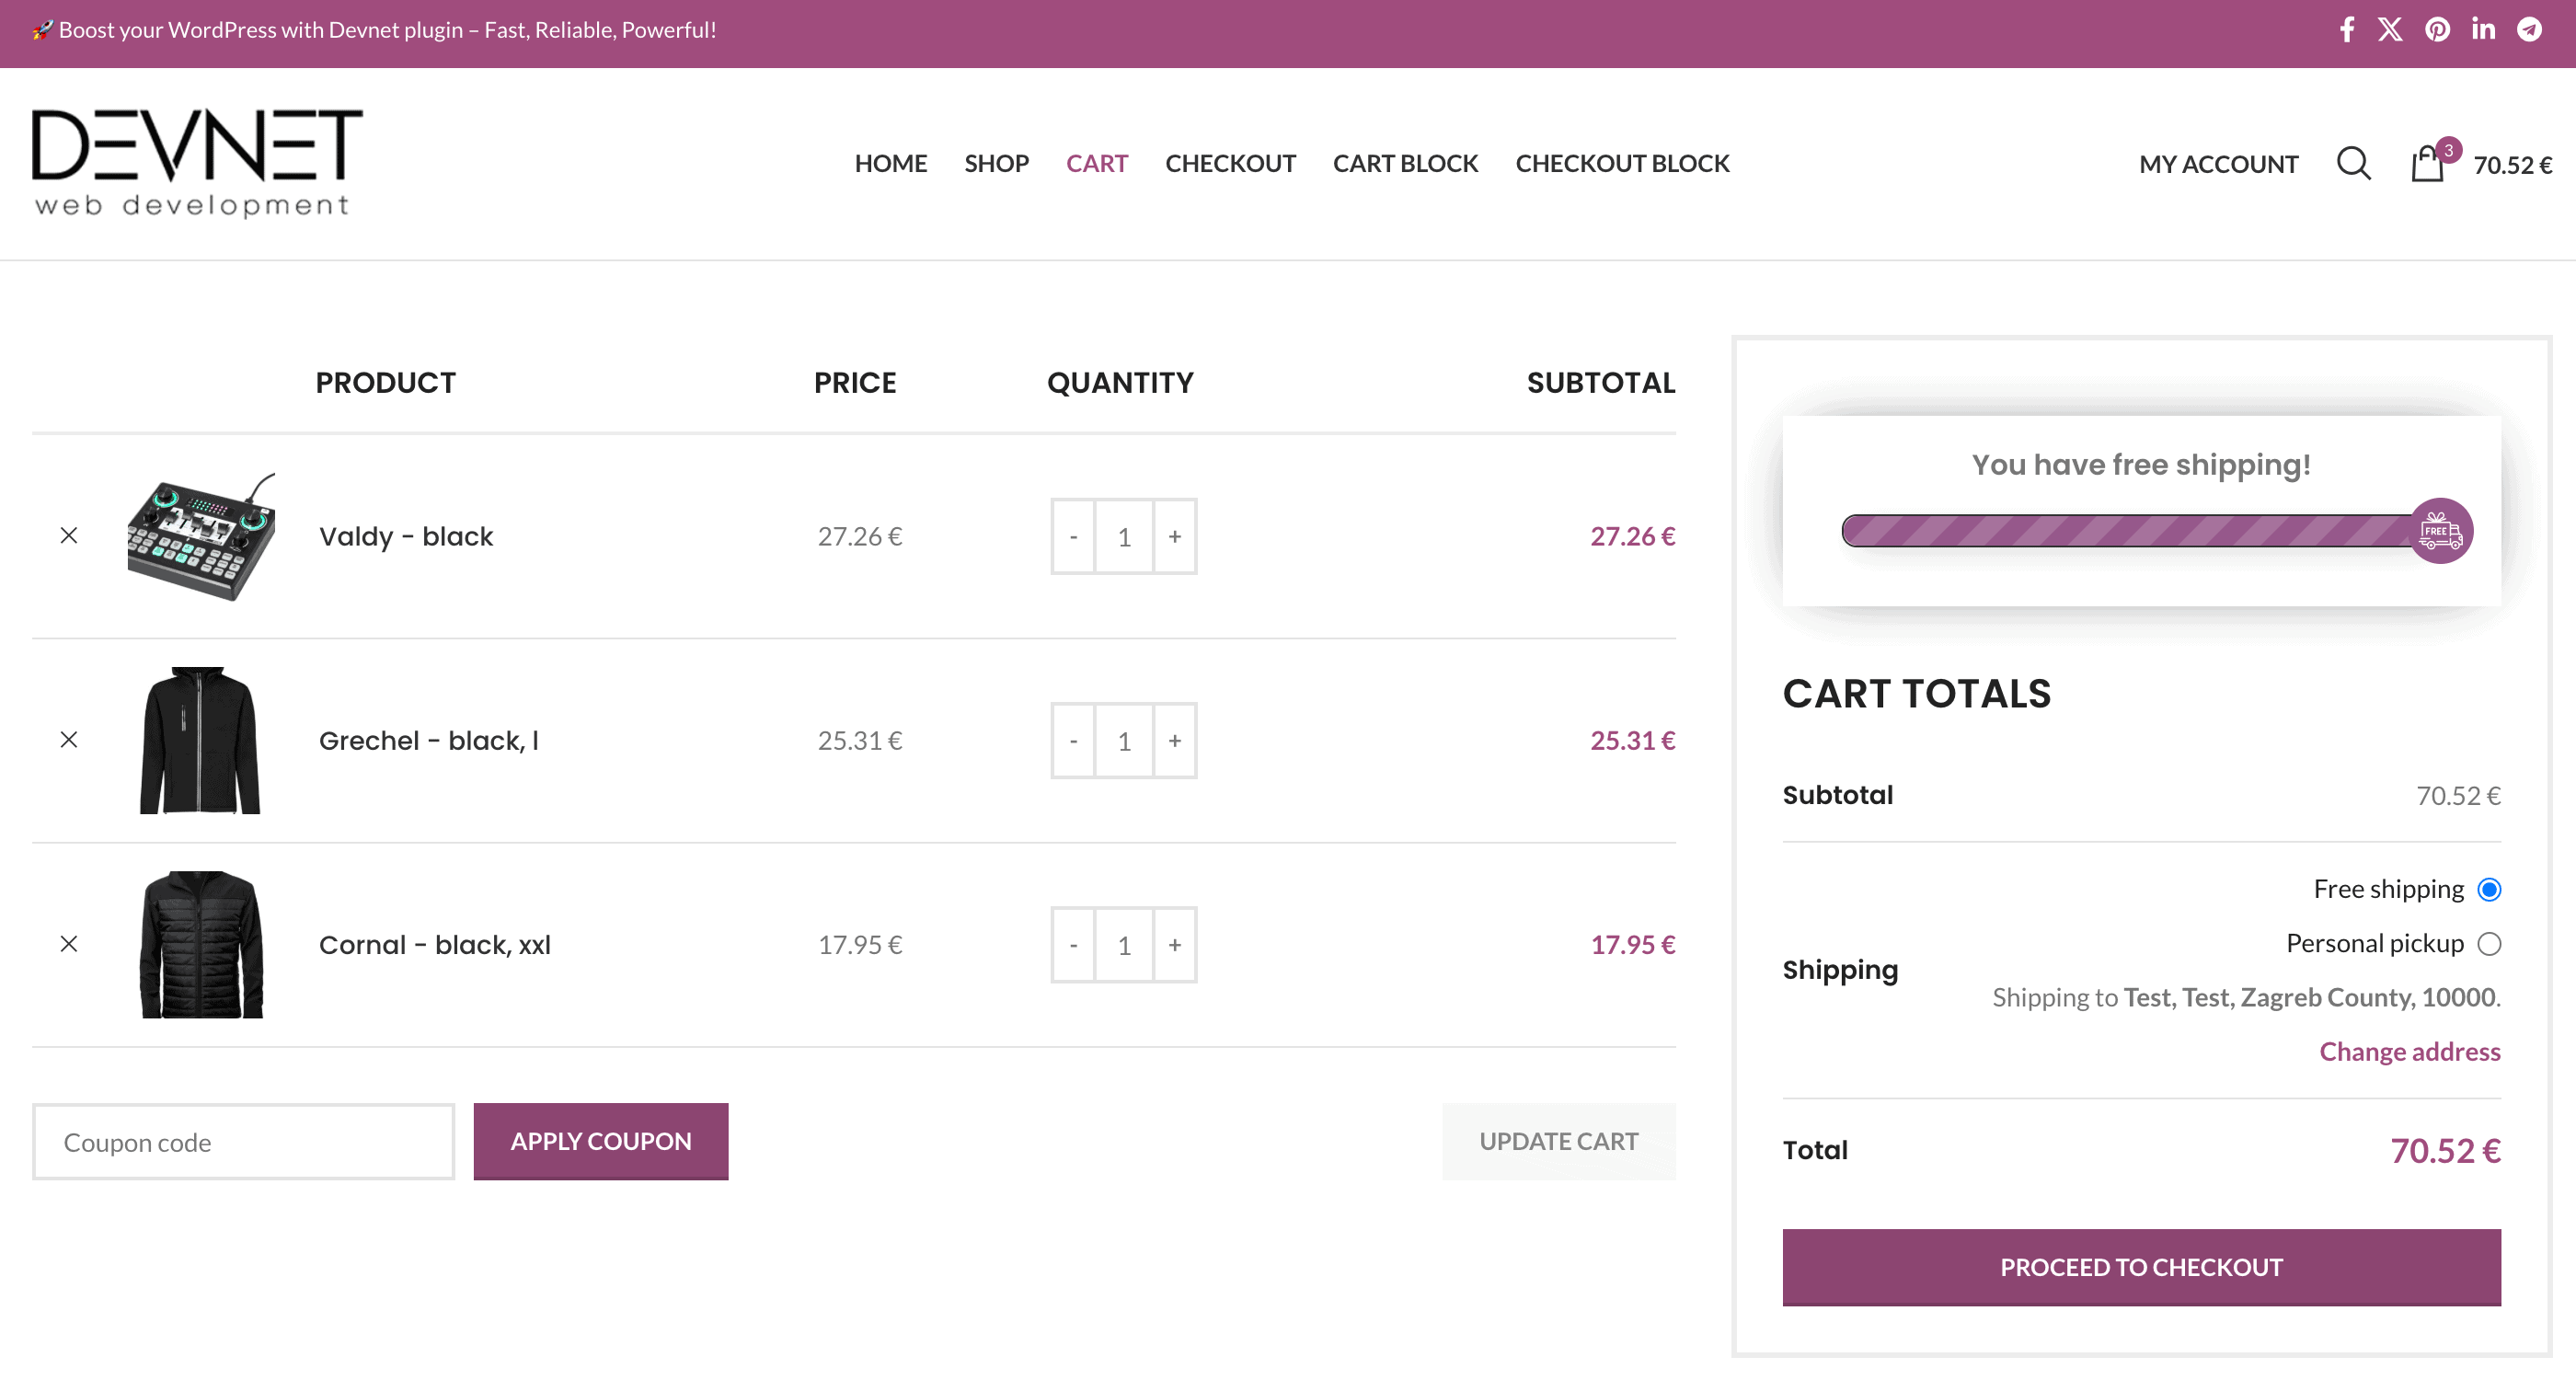This screenshot has height=1380, width=2576.
Task: Increase Cornal quantity with plus button
Action: (1175, 945)
